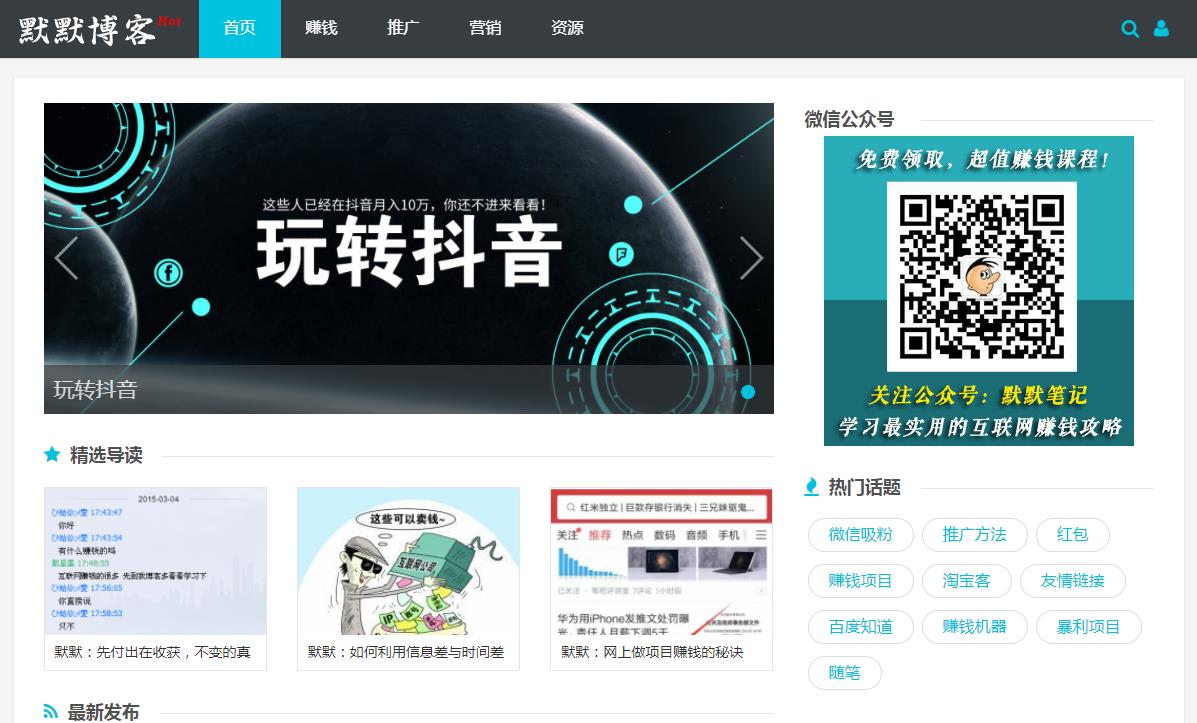This screenshot has height=723, width=1197.
Task: Select the 暴利项目 topic tag
Action: click(1089, 627)
